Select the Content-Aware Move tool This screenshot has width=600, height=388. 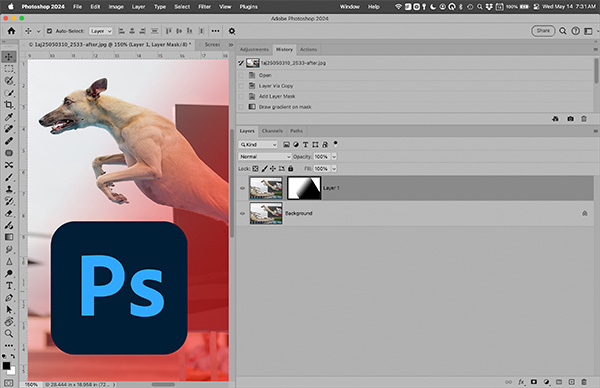(9, 165)
